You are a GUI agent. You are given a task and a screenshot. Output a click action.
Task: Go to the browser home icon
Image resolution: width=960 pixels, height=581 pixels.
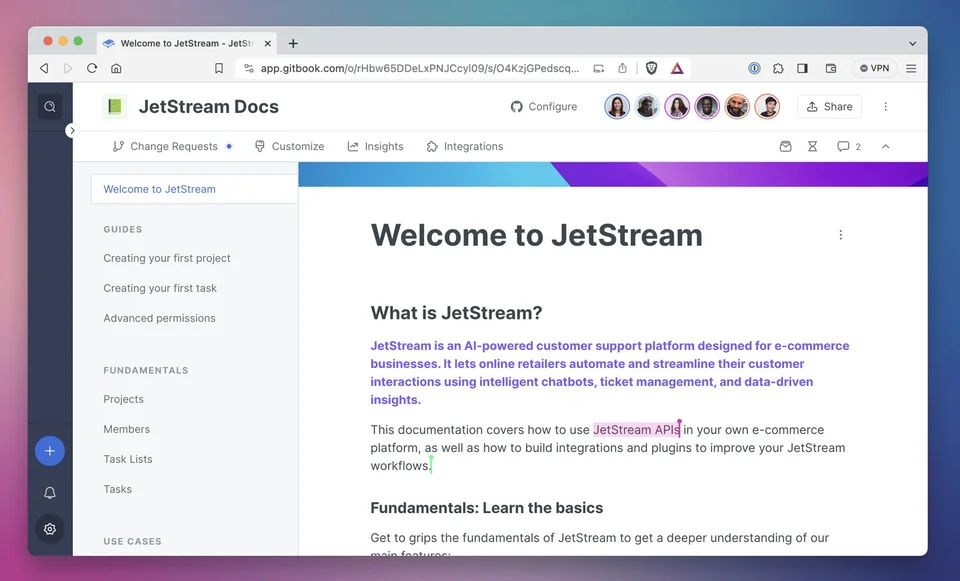[x=116, y=68]
